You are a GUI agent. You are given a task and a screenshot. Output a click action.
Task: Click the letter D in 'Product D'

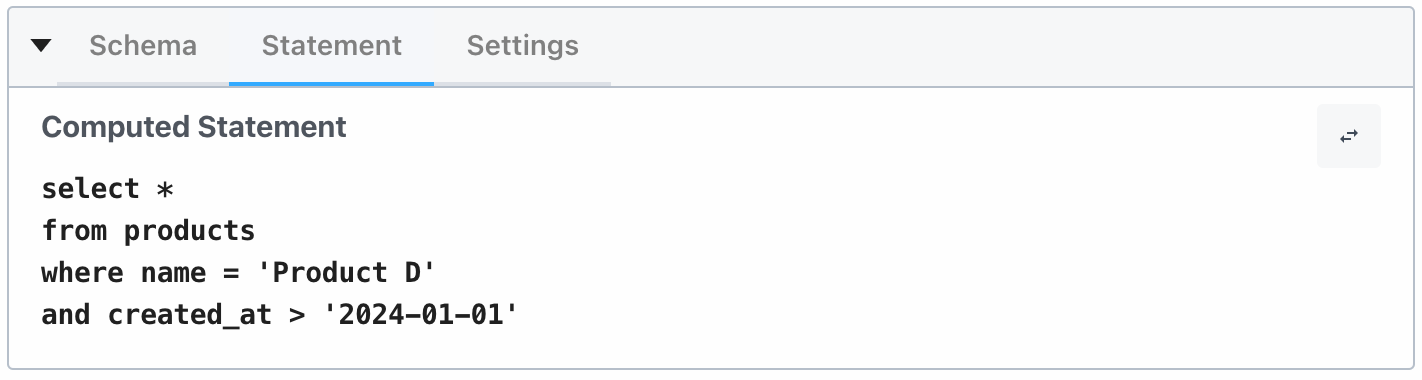point(413,273)
